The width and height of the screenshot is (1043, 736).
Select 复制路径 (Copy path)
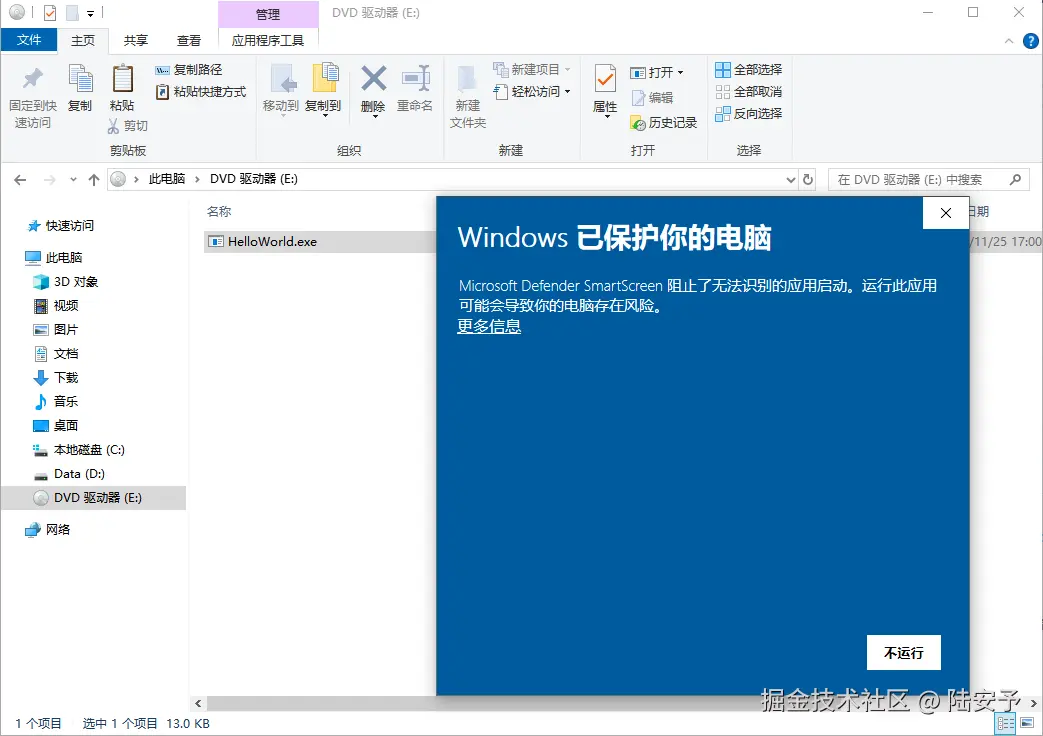pos(189,70)
